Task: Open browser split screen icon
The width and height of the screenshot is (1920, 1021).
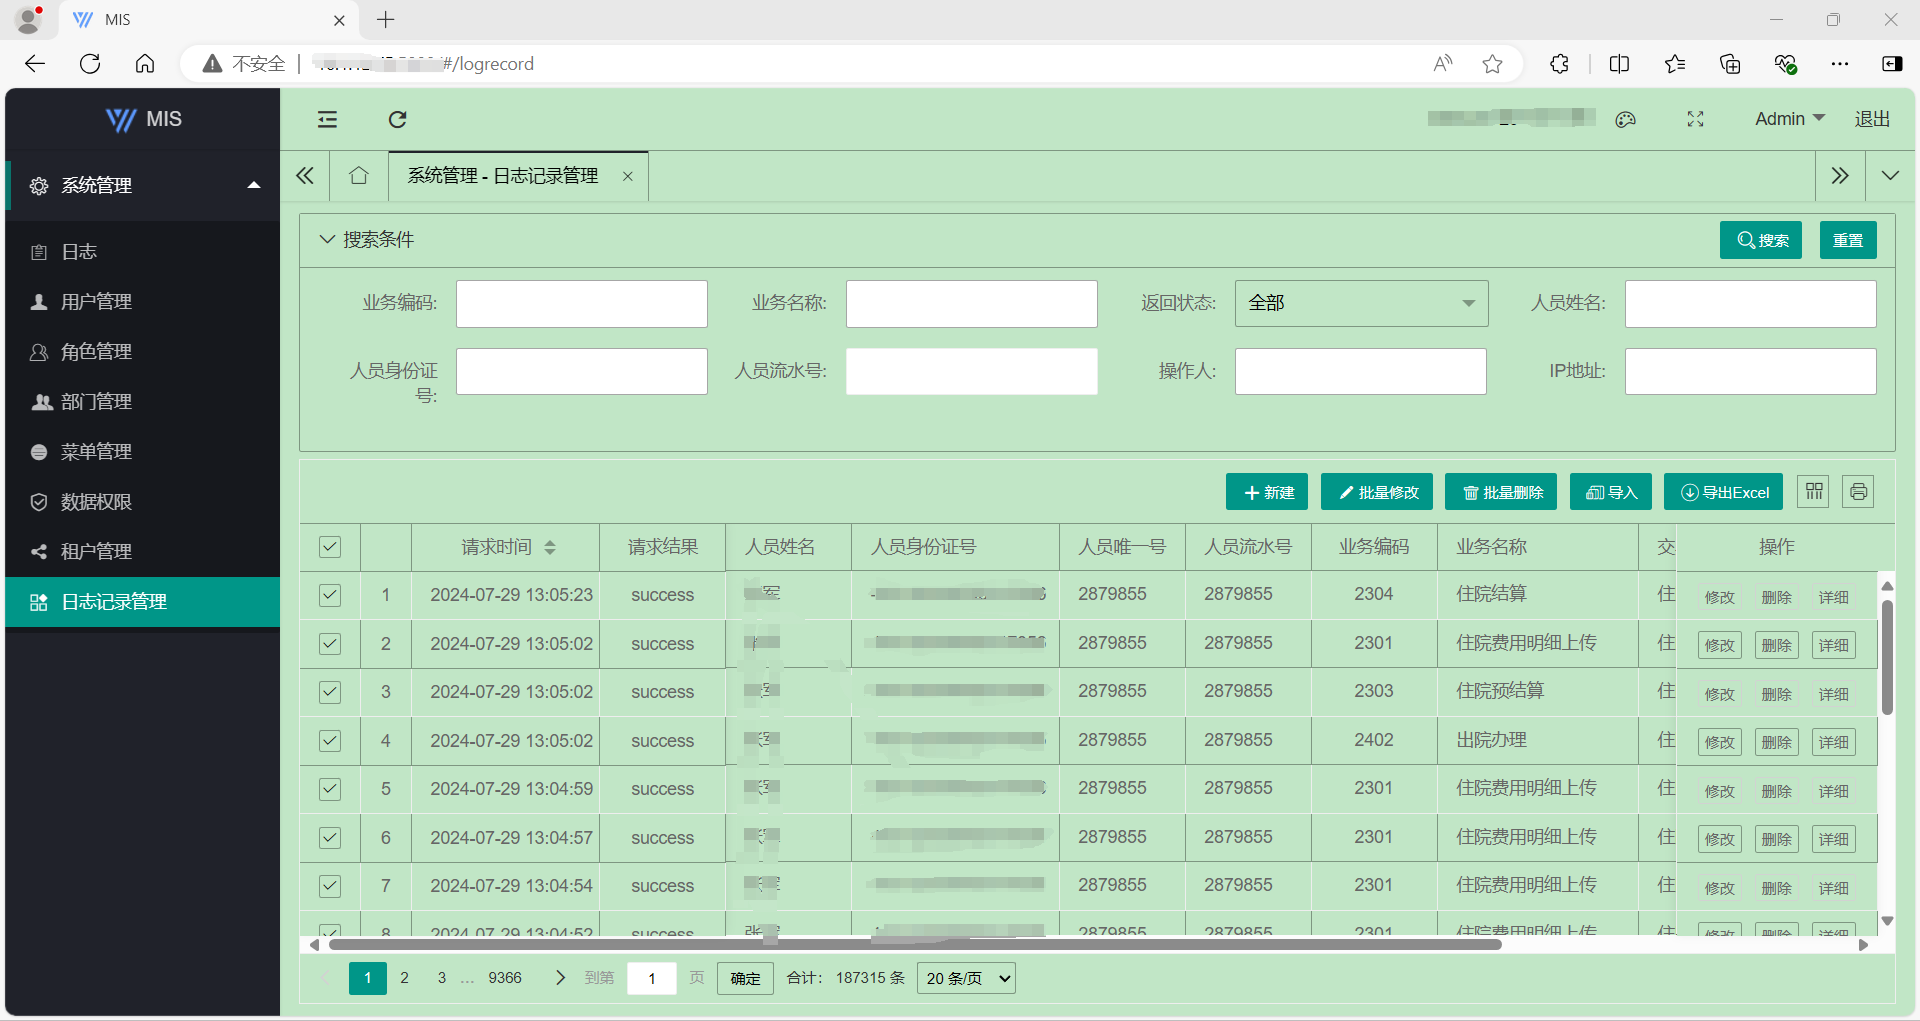Action: [x=1619, y=64]
